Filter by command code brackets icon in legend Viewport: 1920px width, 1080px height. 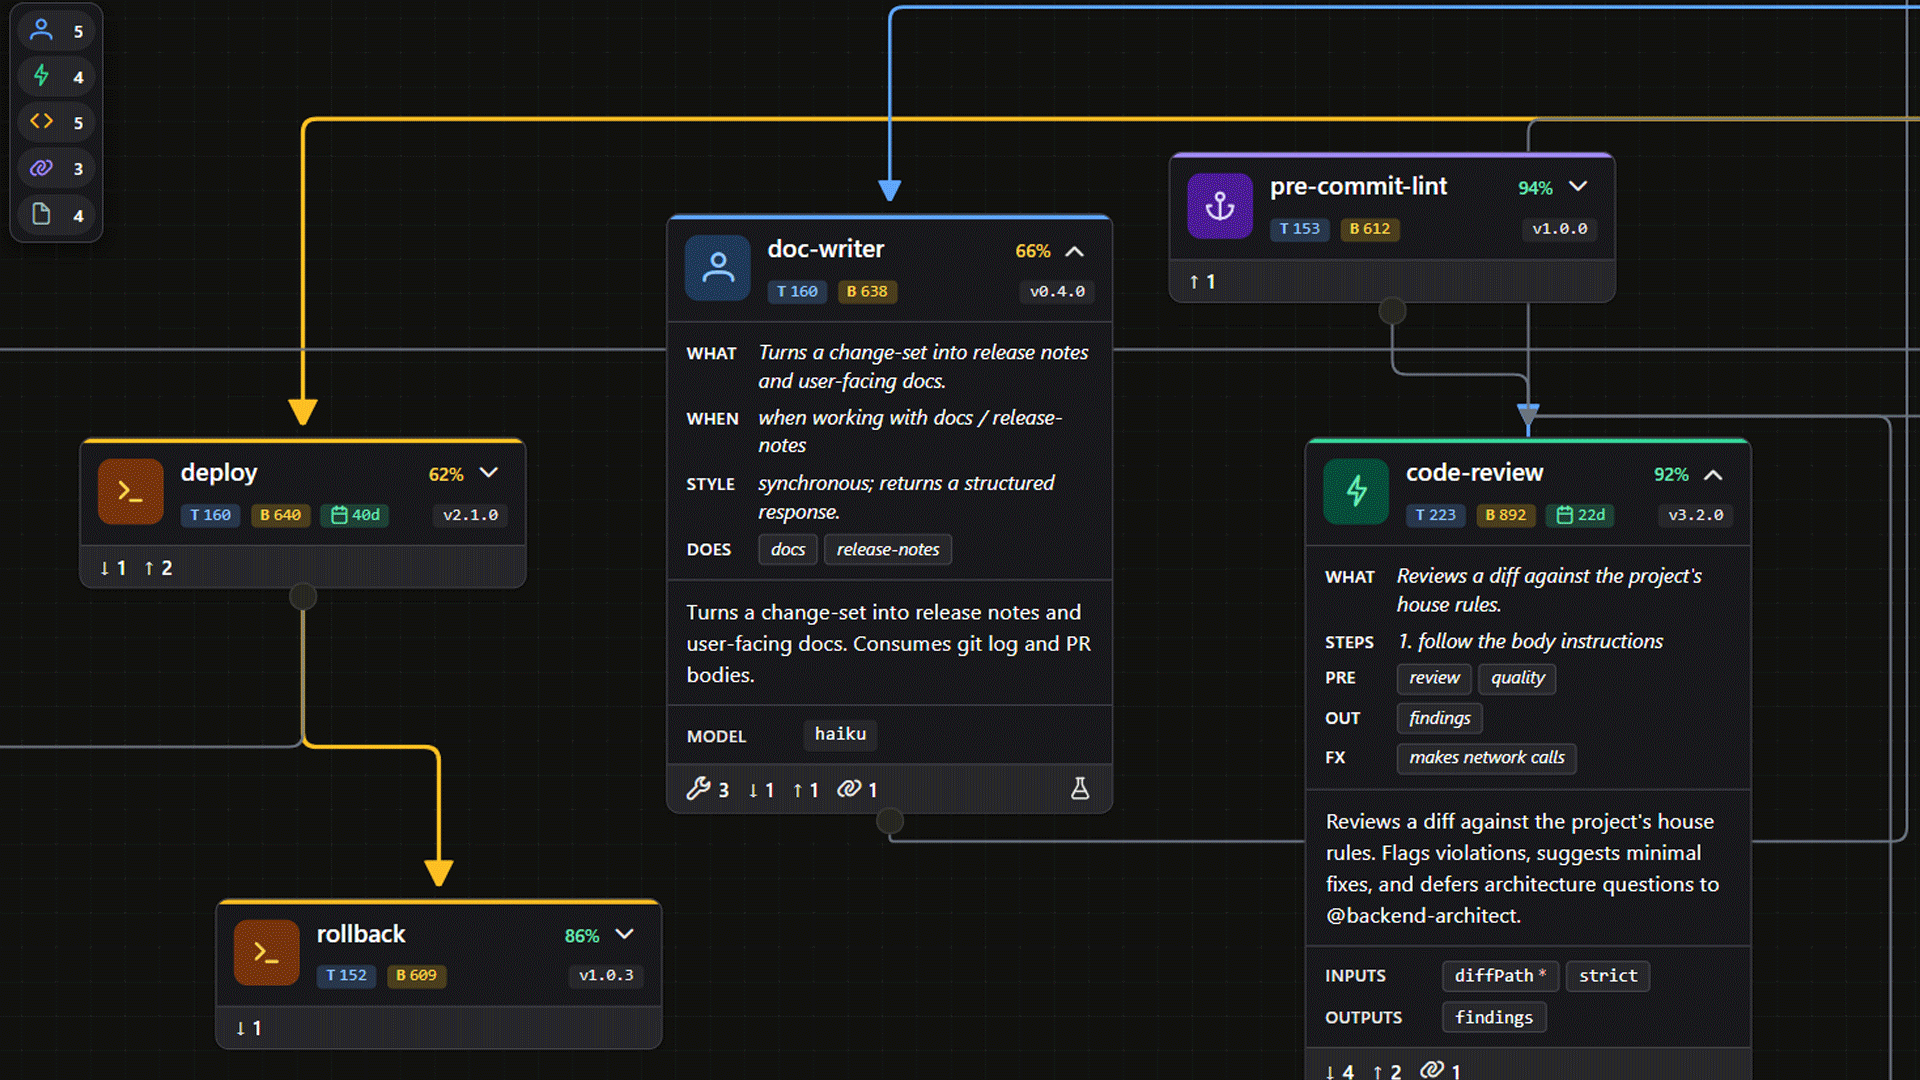[x=41, y=121]
